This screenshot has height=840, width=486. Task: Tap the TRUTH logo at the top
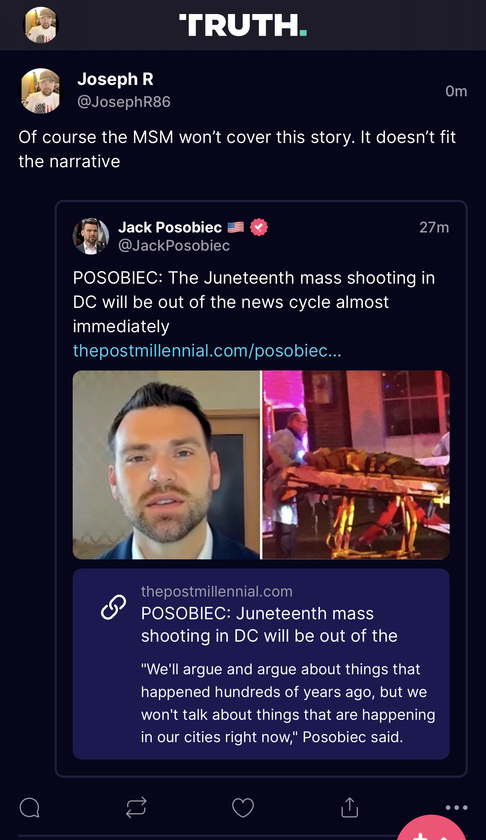pyautogui.click(x=243, y=25)
